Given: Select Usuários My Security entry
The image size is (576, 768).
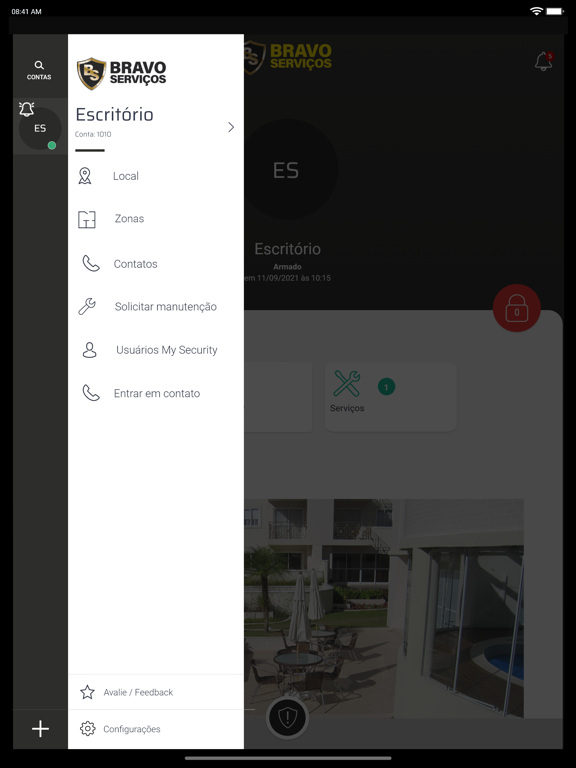Looking at the screenshot, I should point(156,350).
